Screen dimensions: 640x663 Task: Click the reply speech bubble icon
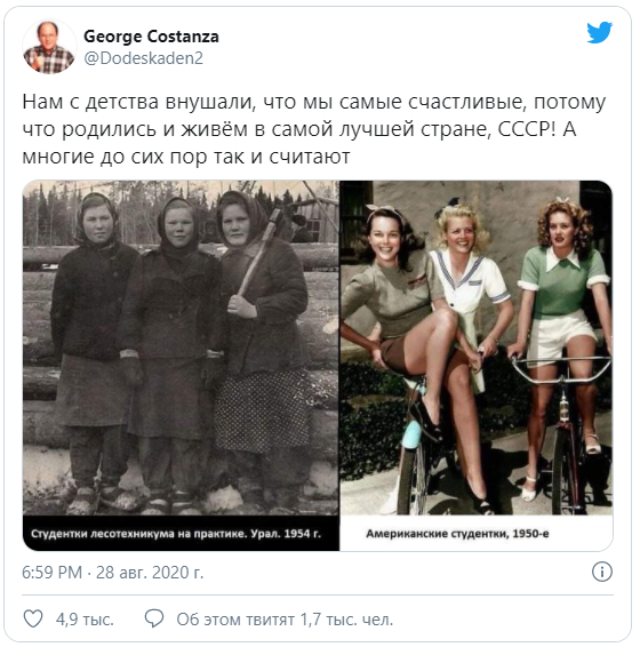pos(154,619)
